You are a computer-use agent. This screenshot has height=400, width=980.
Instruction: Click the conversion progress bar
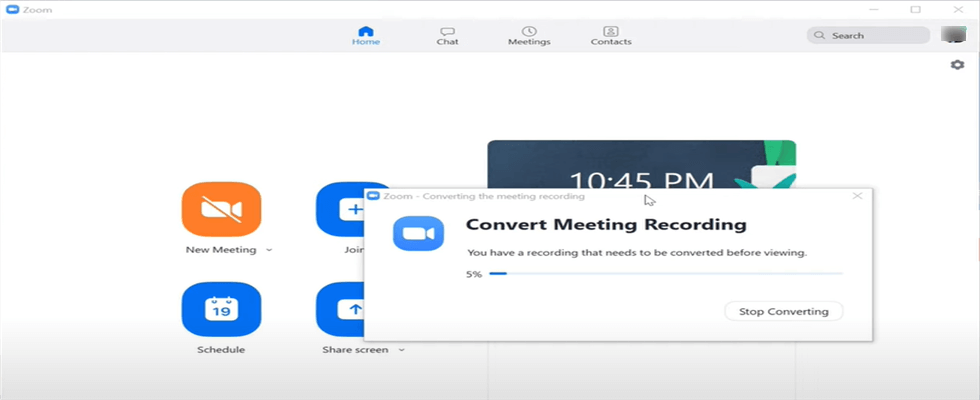666,274
